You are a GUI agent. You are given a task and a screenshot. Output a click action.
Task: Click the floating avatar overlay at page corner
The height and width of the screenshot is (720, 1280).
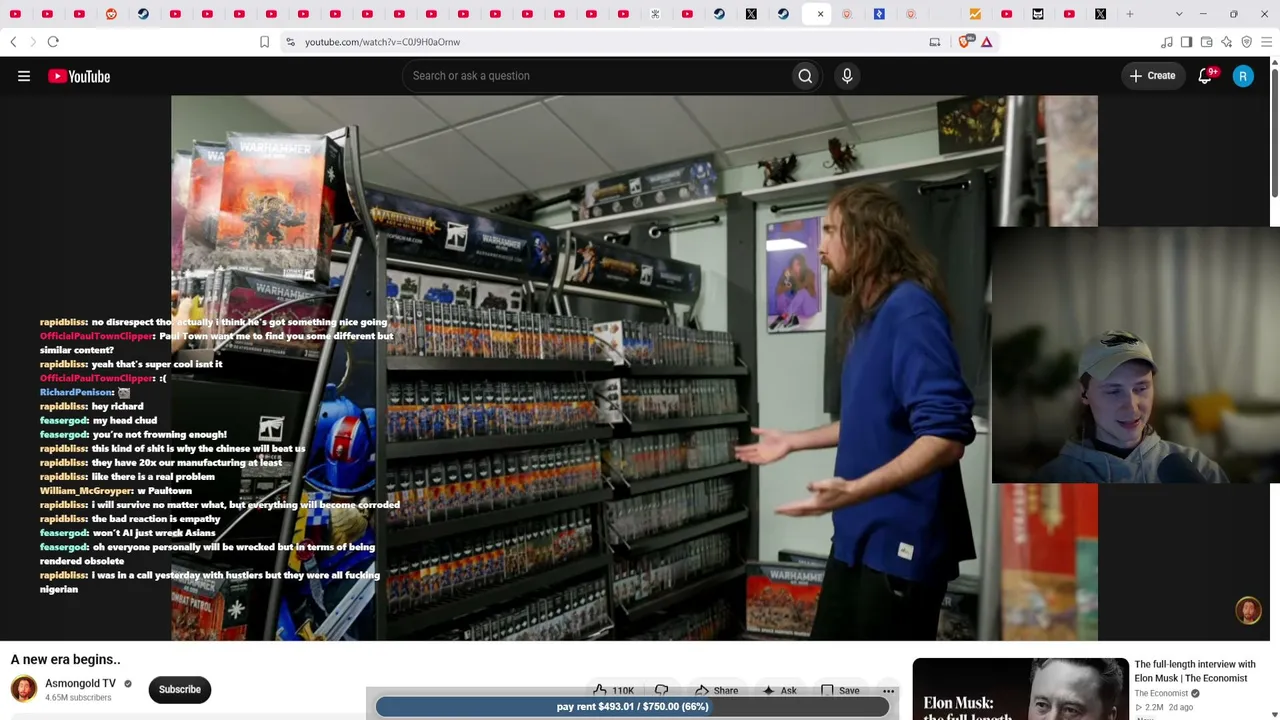[1248, 610]
